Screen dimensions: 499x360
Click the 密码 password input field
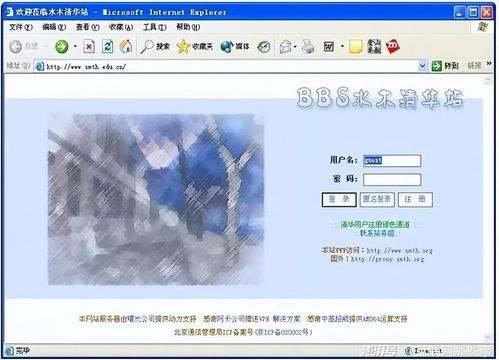click(392, 180)
